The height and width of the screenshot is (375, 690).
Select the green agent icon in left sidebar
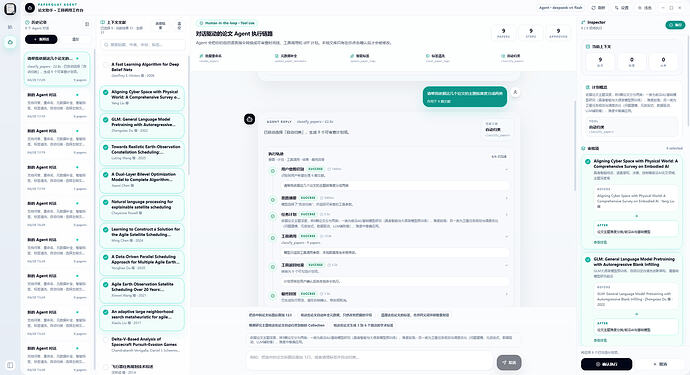point(10,42)
